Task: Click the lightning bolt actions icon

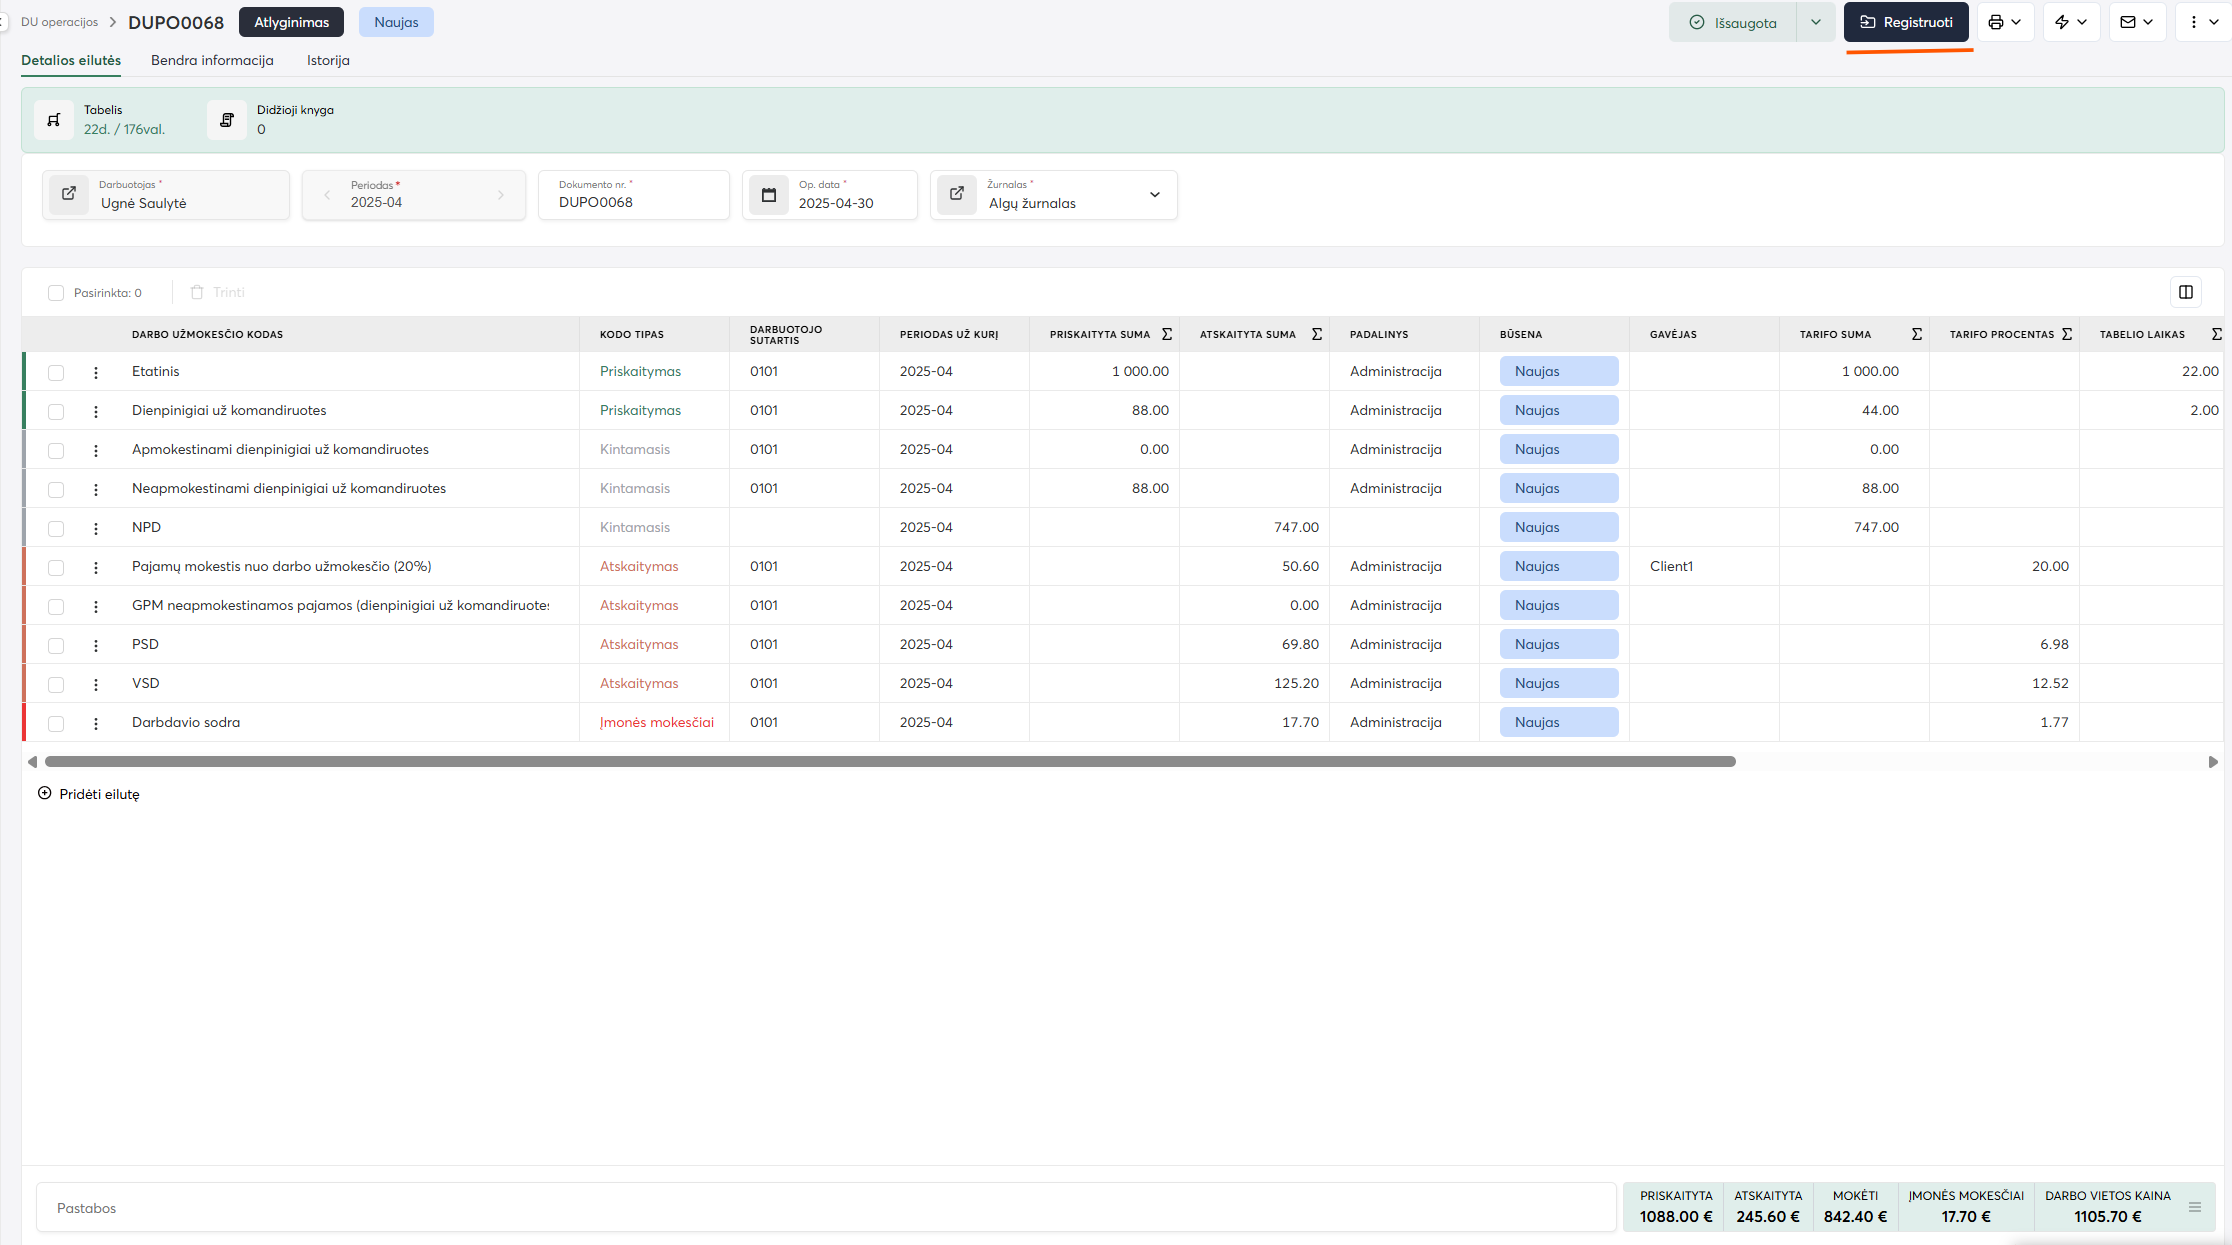Action: [x=2062, y=22]
